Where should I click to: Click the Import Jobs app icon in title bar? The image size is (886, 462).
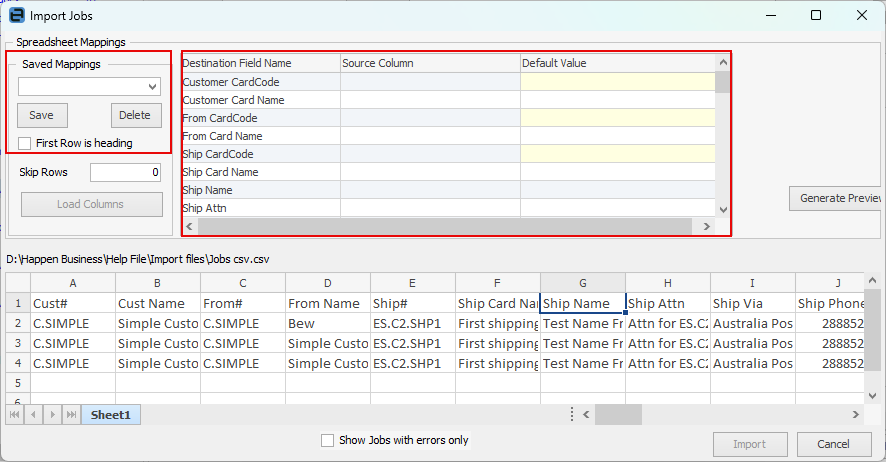point(17,15)
